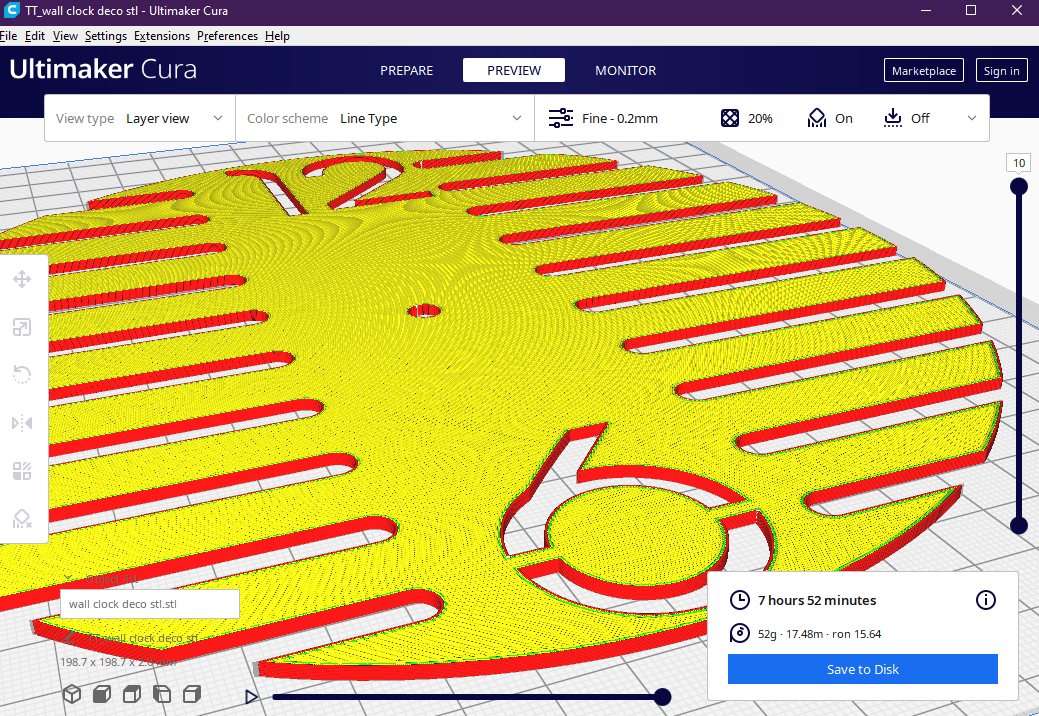Switch to 3D perspective view cube icon
This screenshot has width=1039, height=716.
72,693
